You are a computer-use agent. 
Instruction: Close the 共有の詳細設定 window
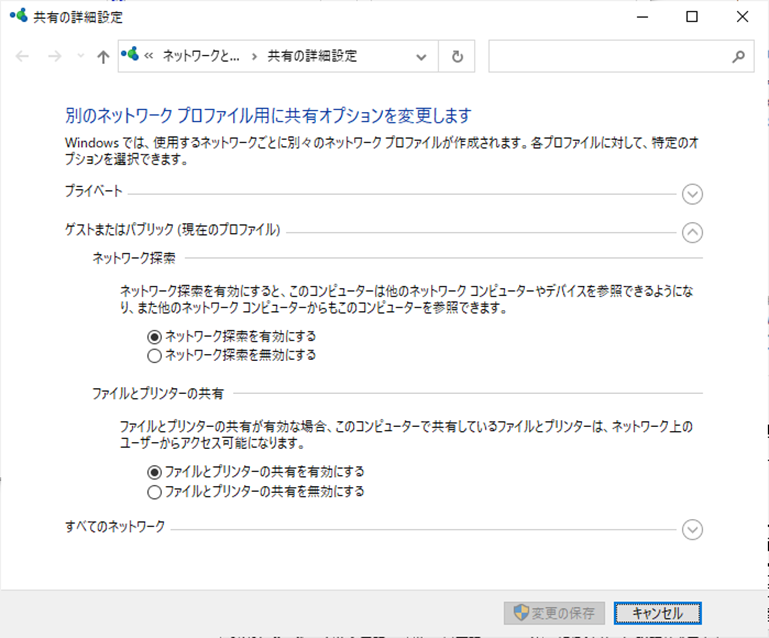pyautogui.click(x=743, y=17)
